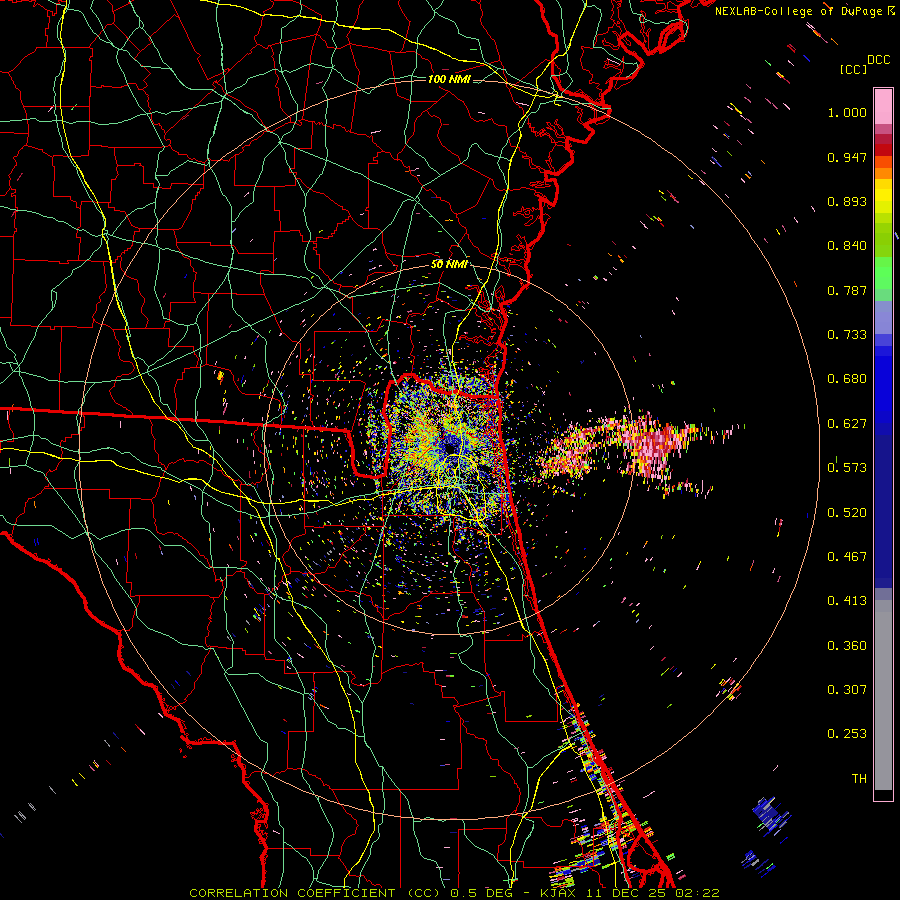Click the 02:22 timestamp in the caption

[698, 893]
